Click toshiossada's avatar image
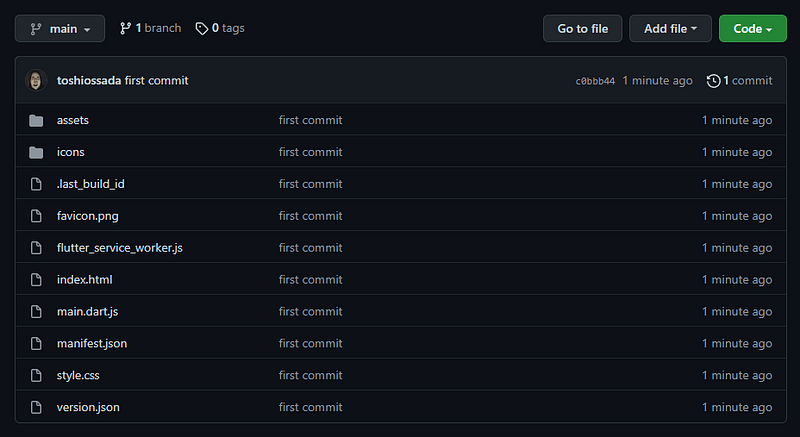The width and height of the screenshot is (800, 437). click(x=36, y=81)
